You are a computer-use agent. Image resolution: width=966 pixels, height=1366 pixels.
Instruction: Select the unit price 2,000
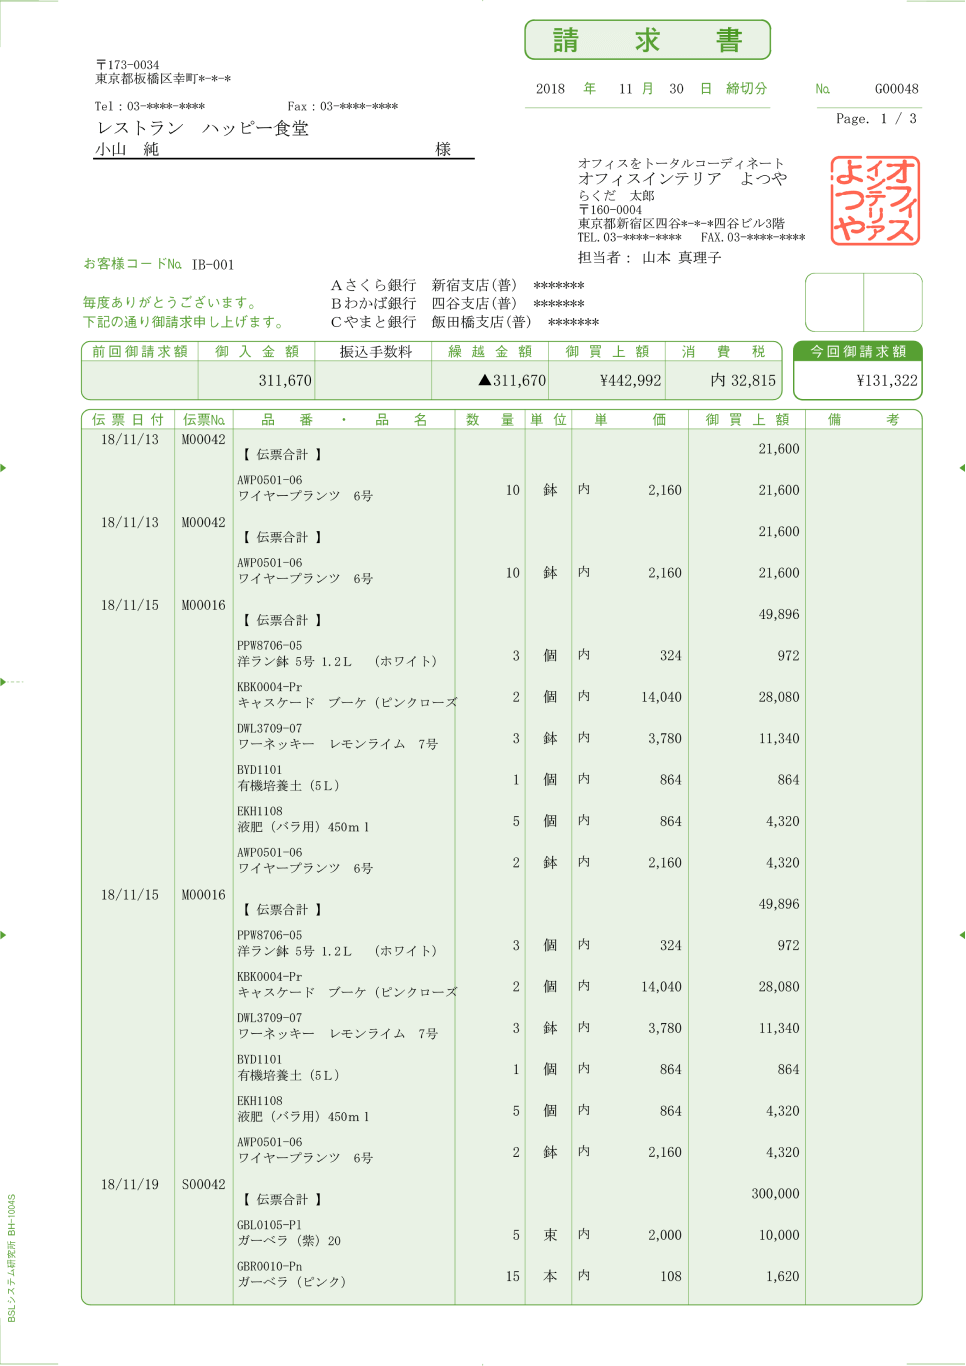665,1235
